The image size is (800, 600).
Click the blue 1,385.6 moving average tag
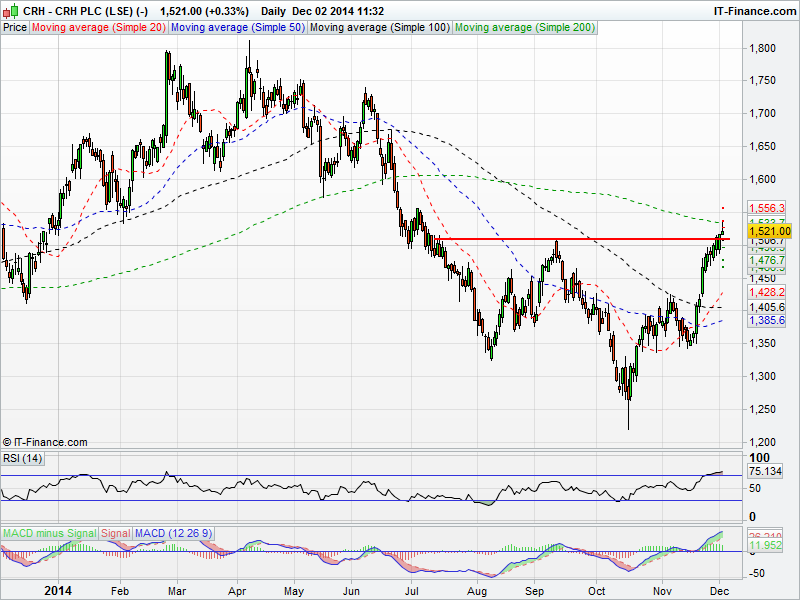(768, 321)
